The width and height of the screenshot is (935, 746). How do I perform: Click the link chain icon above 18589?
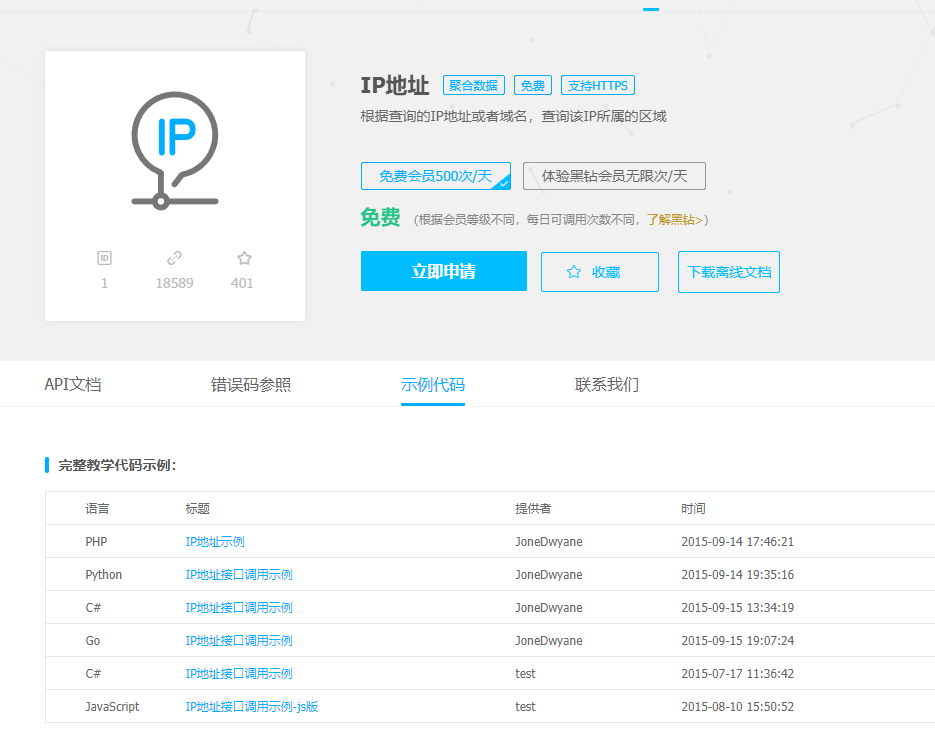(174, 258)
